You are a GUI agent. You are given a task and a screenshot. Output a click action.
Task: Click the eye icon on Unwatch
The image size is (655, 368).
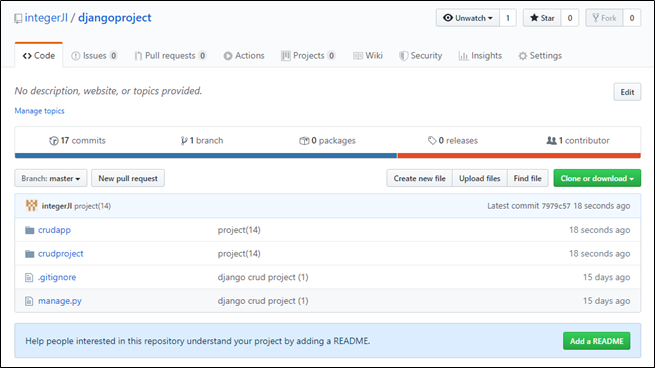(x=448, y=18)
